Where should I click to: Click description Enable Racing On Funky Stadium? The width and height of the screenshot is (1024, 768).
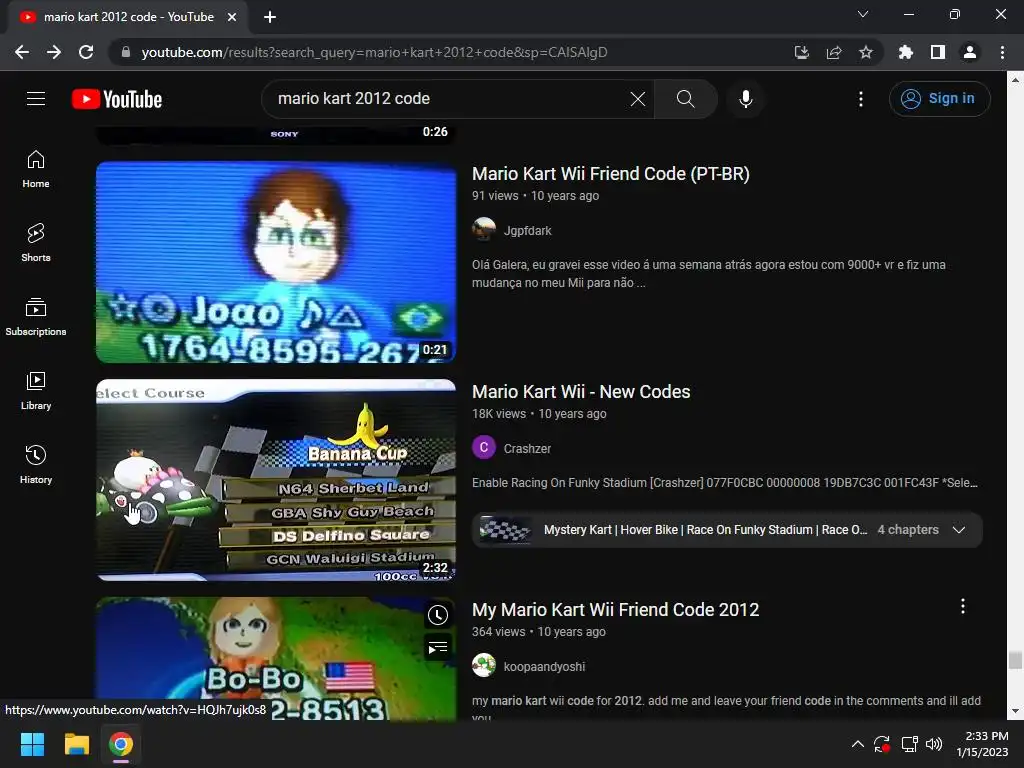tap(725, 483)
